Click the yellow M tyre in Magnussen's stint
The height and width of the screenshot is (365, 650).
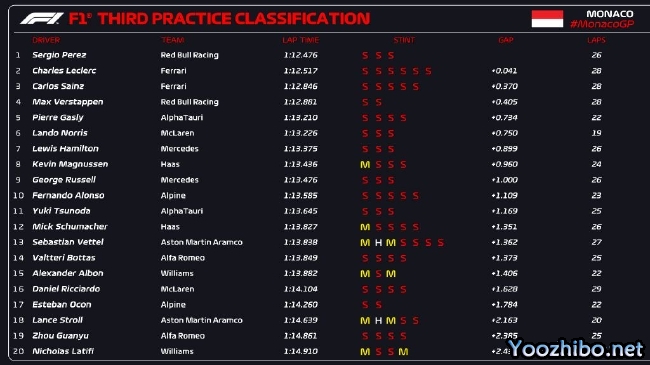[365, 165]
